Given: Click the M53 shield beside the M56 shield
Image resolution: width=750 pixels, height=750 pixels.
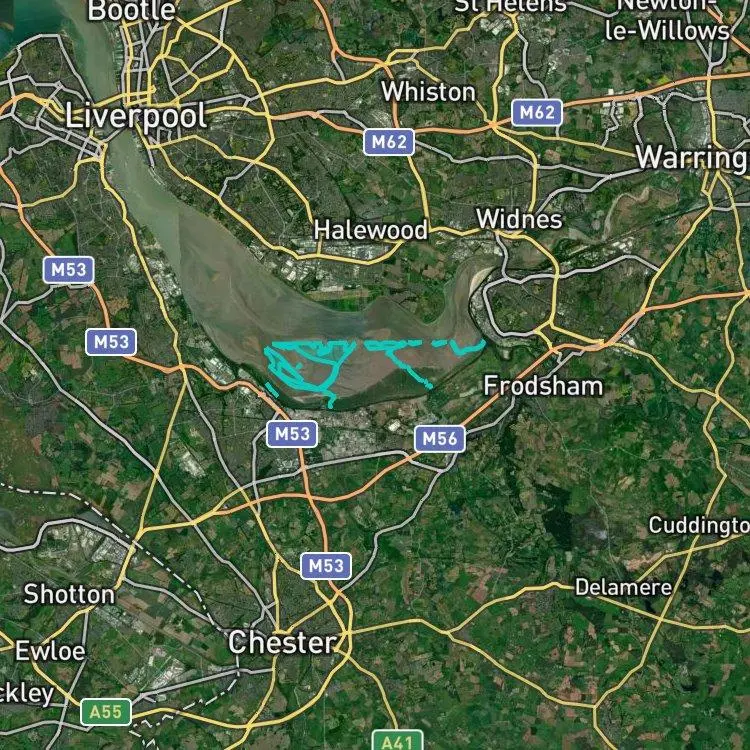Looking at the screenshot, I should point(292,434).
